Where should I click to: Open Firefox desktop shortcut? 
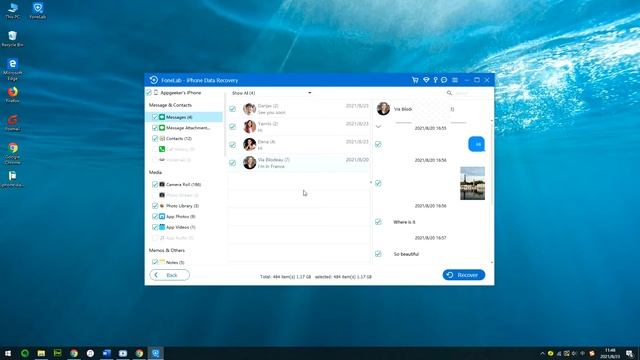tap(13, 94)
